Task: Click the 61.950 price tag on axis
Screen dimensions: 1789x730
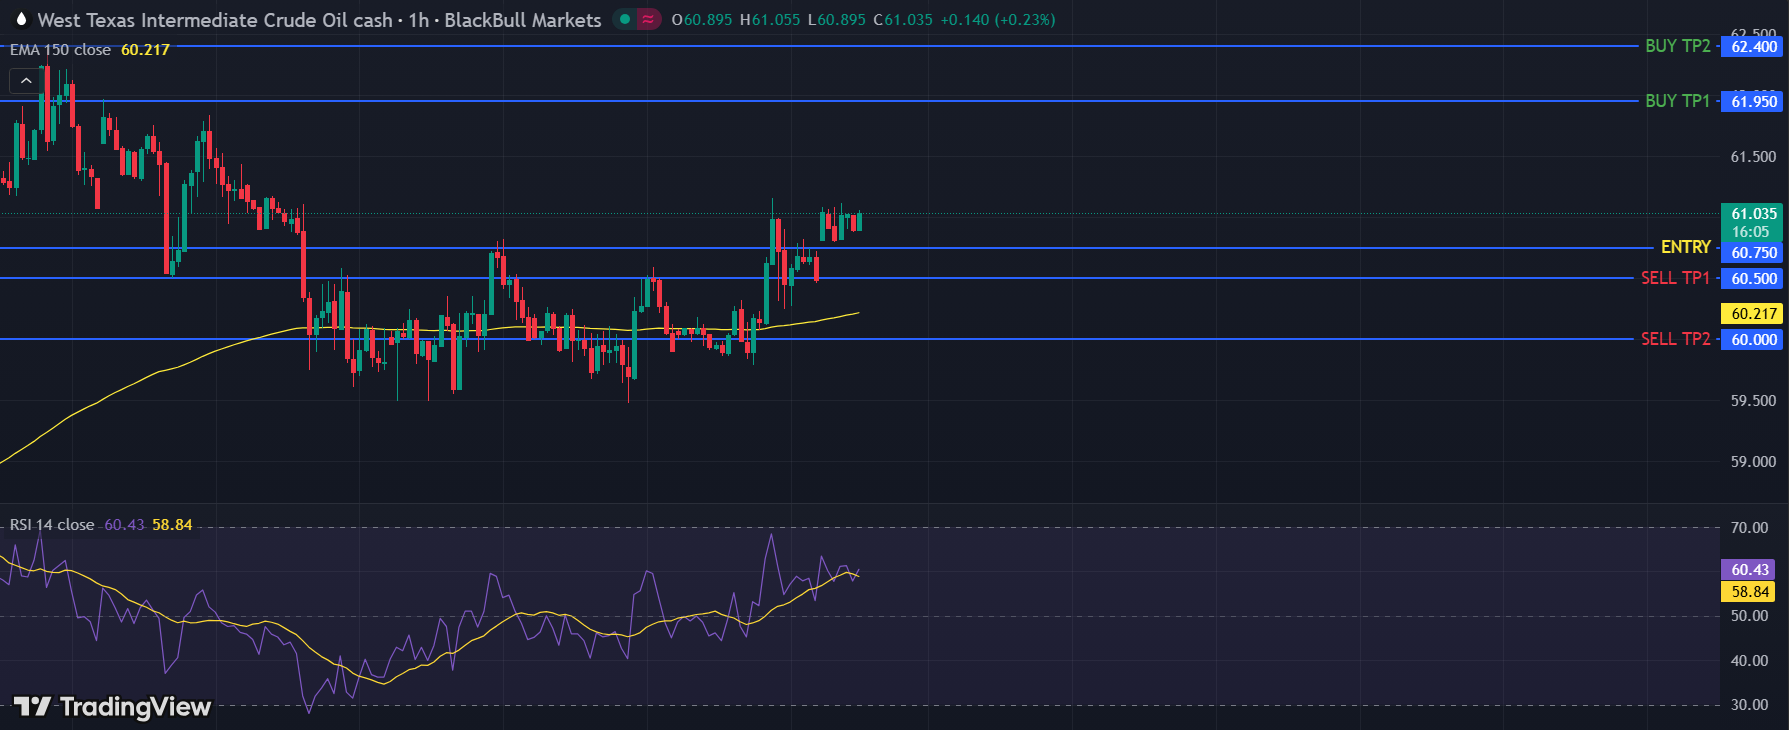Action: click(1753, 101)
